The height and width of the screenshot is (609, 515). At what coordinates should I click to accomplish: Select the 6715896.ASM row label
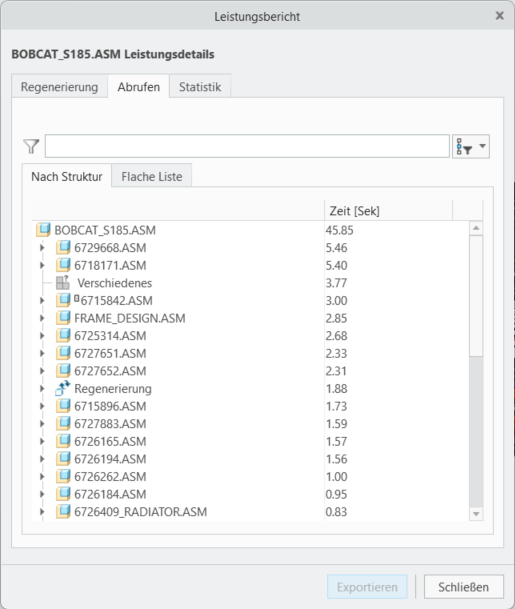[x=110, y=406]
